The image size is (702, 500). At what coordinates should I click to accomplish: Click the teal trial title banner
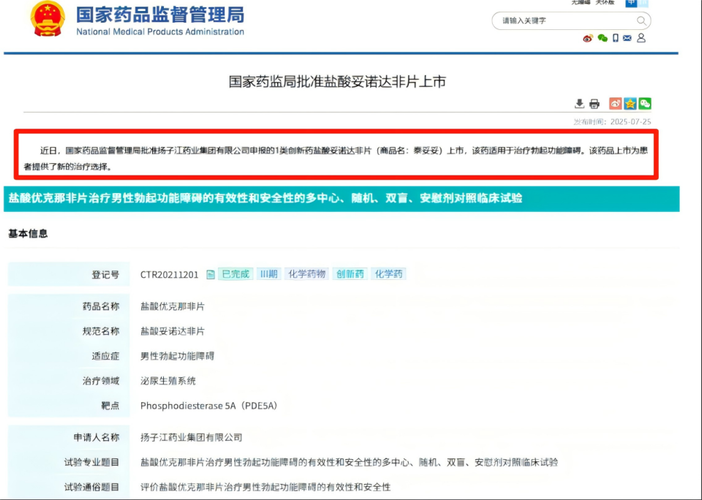tap(342, 198)
